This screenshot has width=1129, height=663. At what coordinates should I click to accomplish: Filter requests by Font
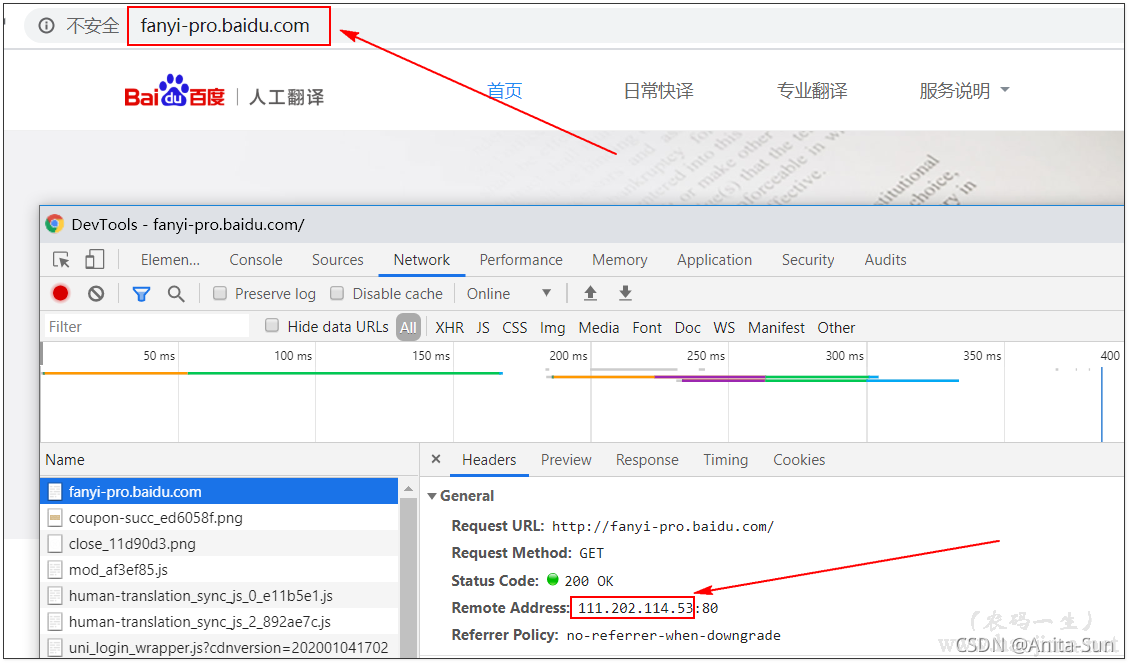click(x=647, y=328)
